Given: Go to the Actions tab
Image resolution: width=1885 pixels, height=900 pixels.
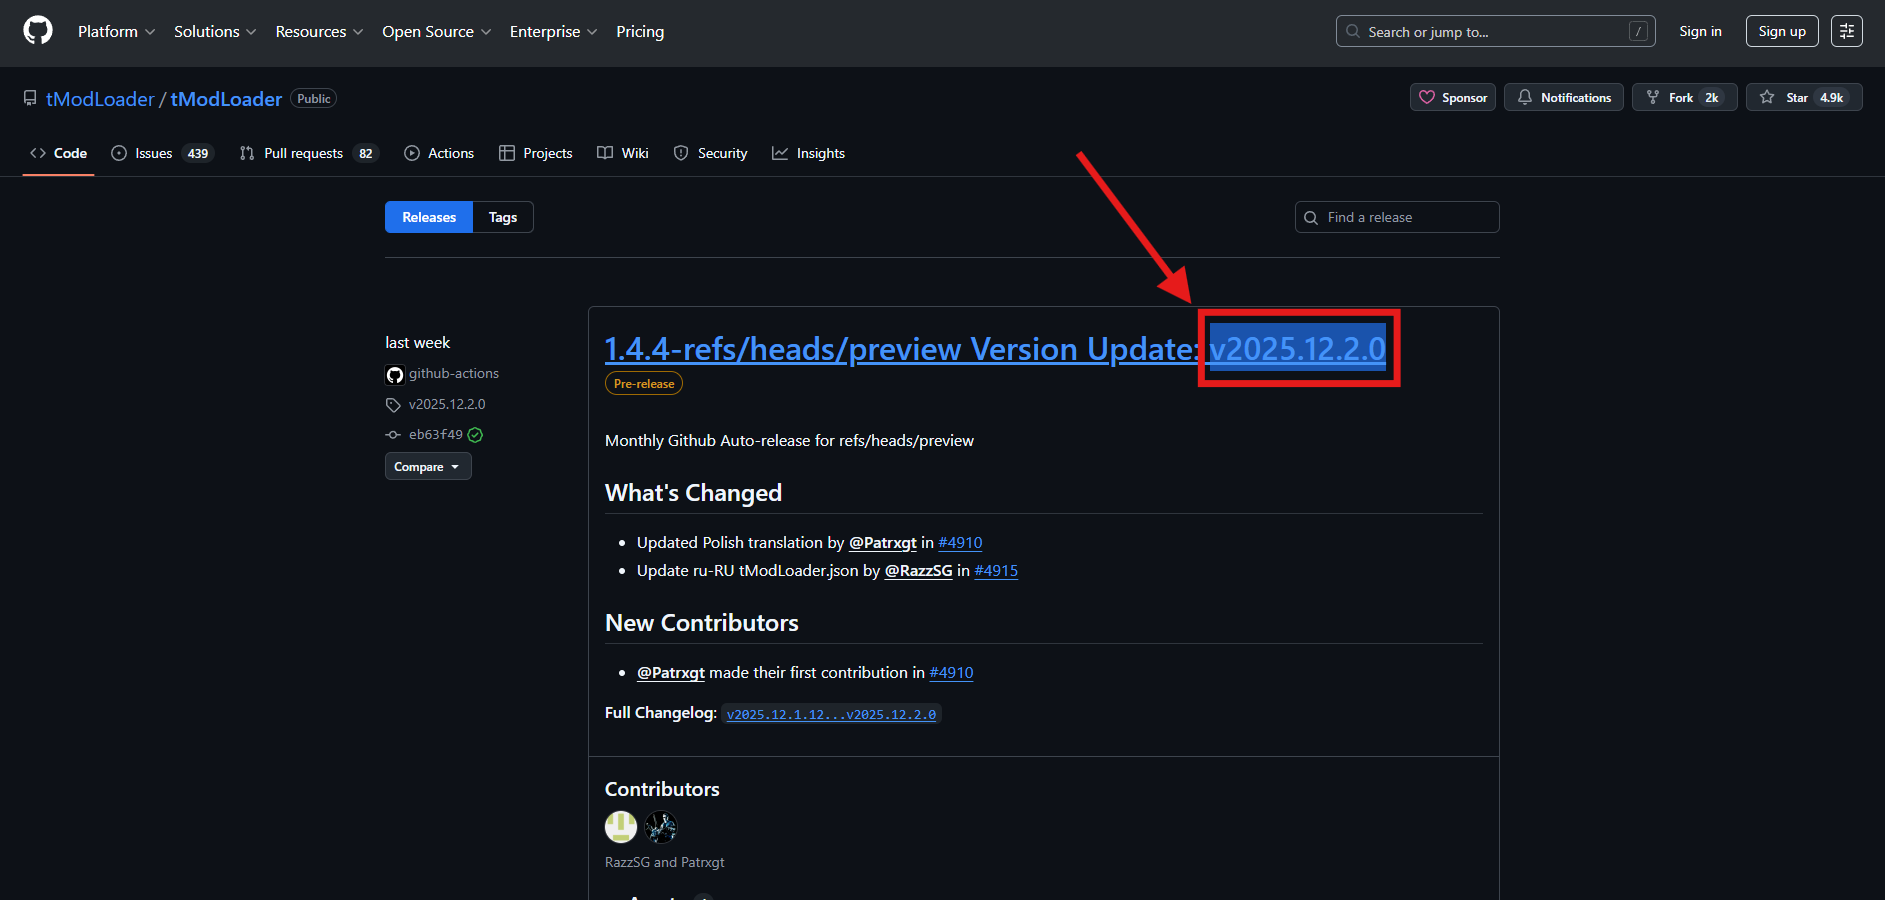Looking at the screenshot, I should point(439,153).
